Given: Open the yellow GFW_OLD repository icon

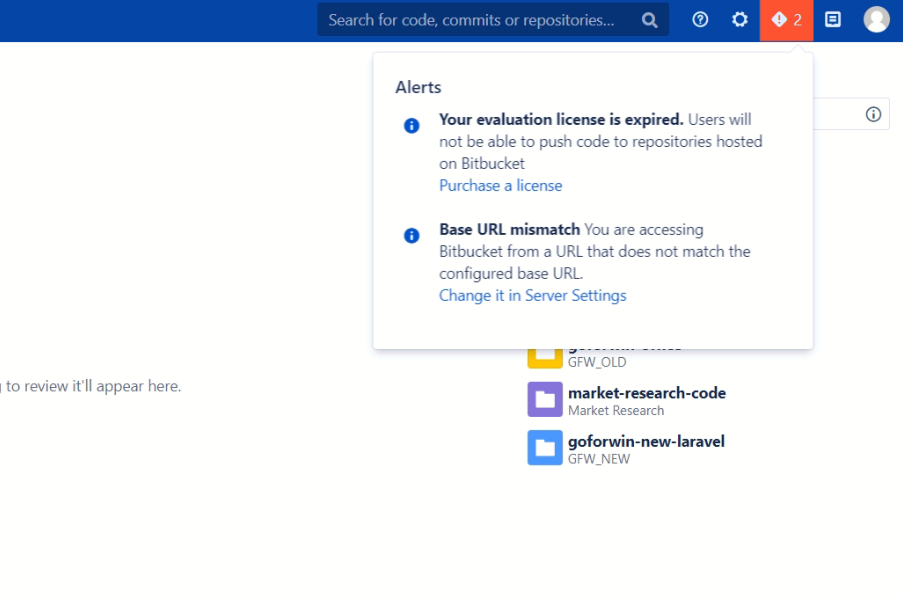Looking at the screenshot, I should tap(545, 358).
